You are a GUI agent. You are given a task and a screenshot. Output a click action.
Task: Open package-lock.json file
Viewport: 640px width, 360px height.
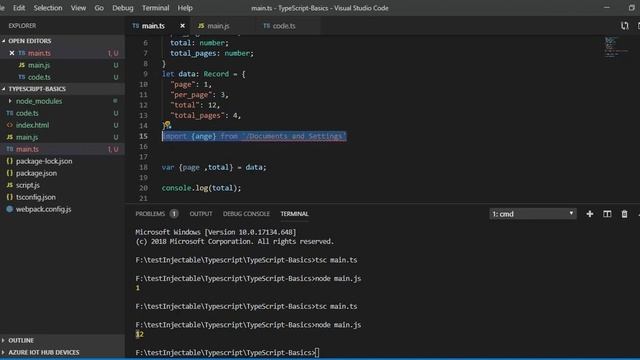point(44,161)
